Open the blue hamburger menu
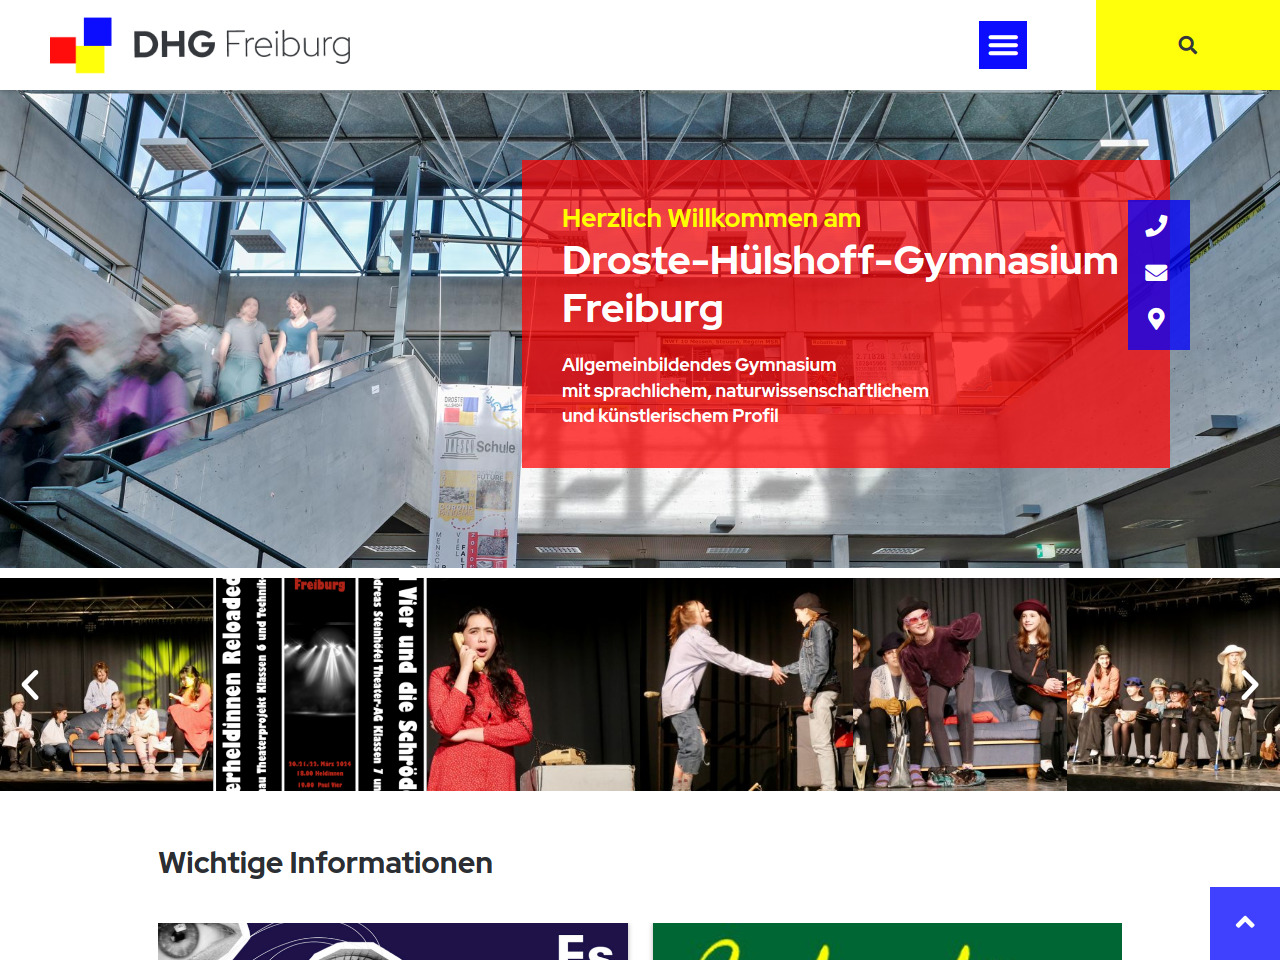This screenshot has height=960, width=1280. (1003, 45)
